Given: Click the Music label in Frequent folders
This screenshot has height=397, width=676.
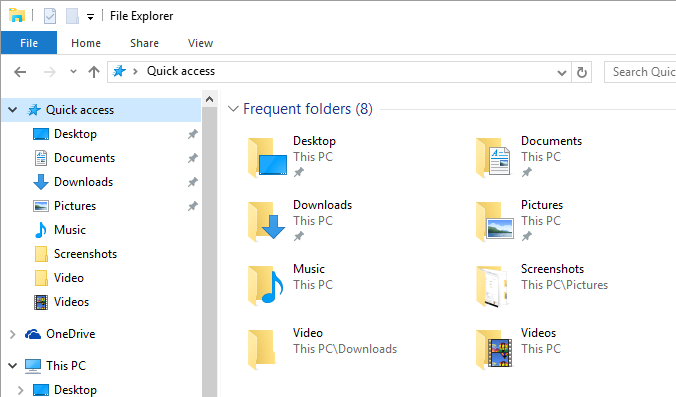Looking at the screenshot, I should 309,269.
